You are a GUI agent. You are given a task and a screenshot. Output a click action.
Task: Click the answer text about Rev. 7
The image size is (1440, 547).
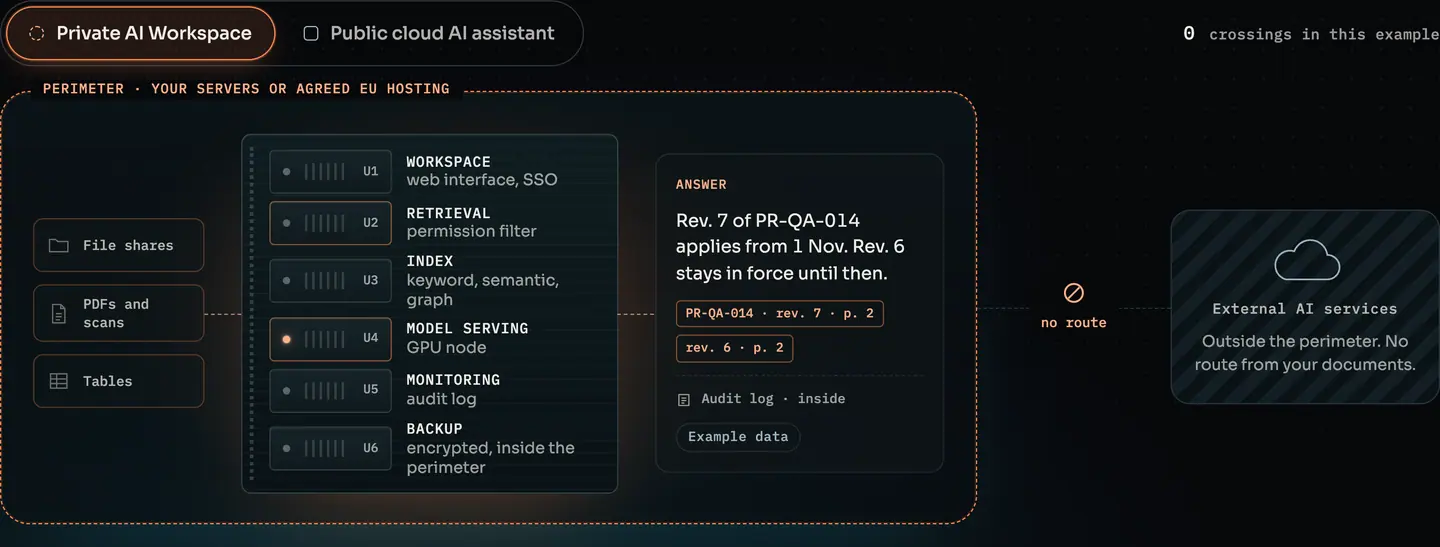tap(790, 246)
